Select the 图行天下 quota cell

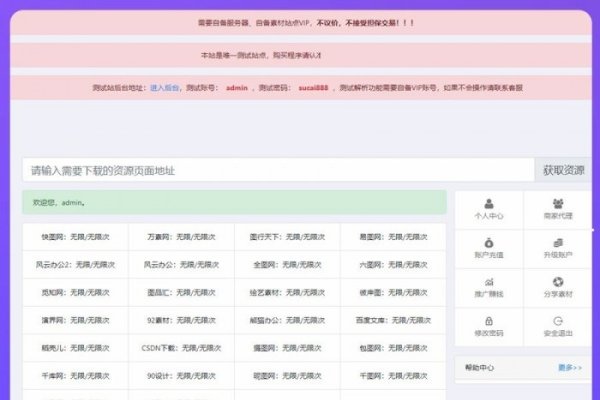click(287, 237)
